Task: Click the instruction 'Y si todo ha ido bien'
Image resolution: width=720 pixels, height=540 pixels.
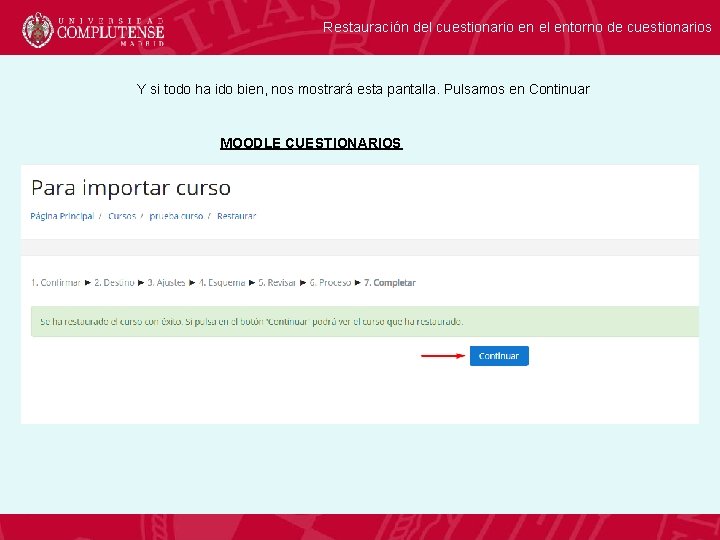Action: (202, 89)
